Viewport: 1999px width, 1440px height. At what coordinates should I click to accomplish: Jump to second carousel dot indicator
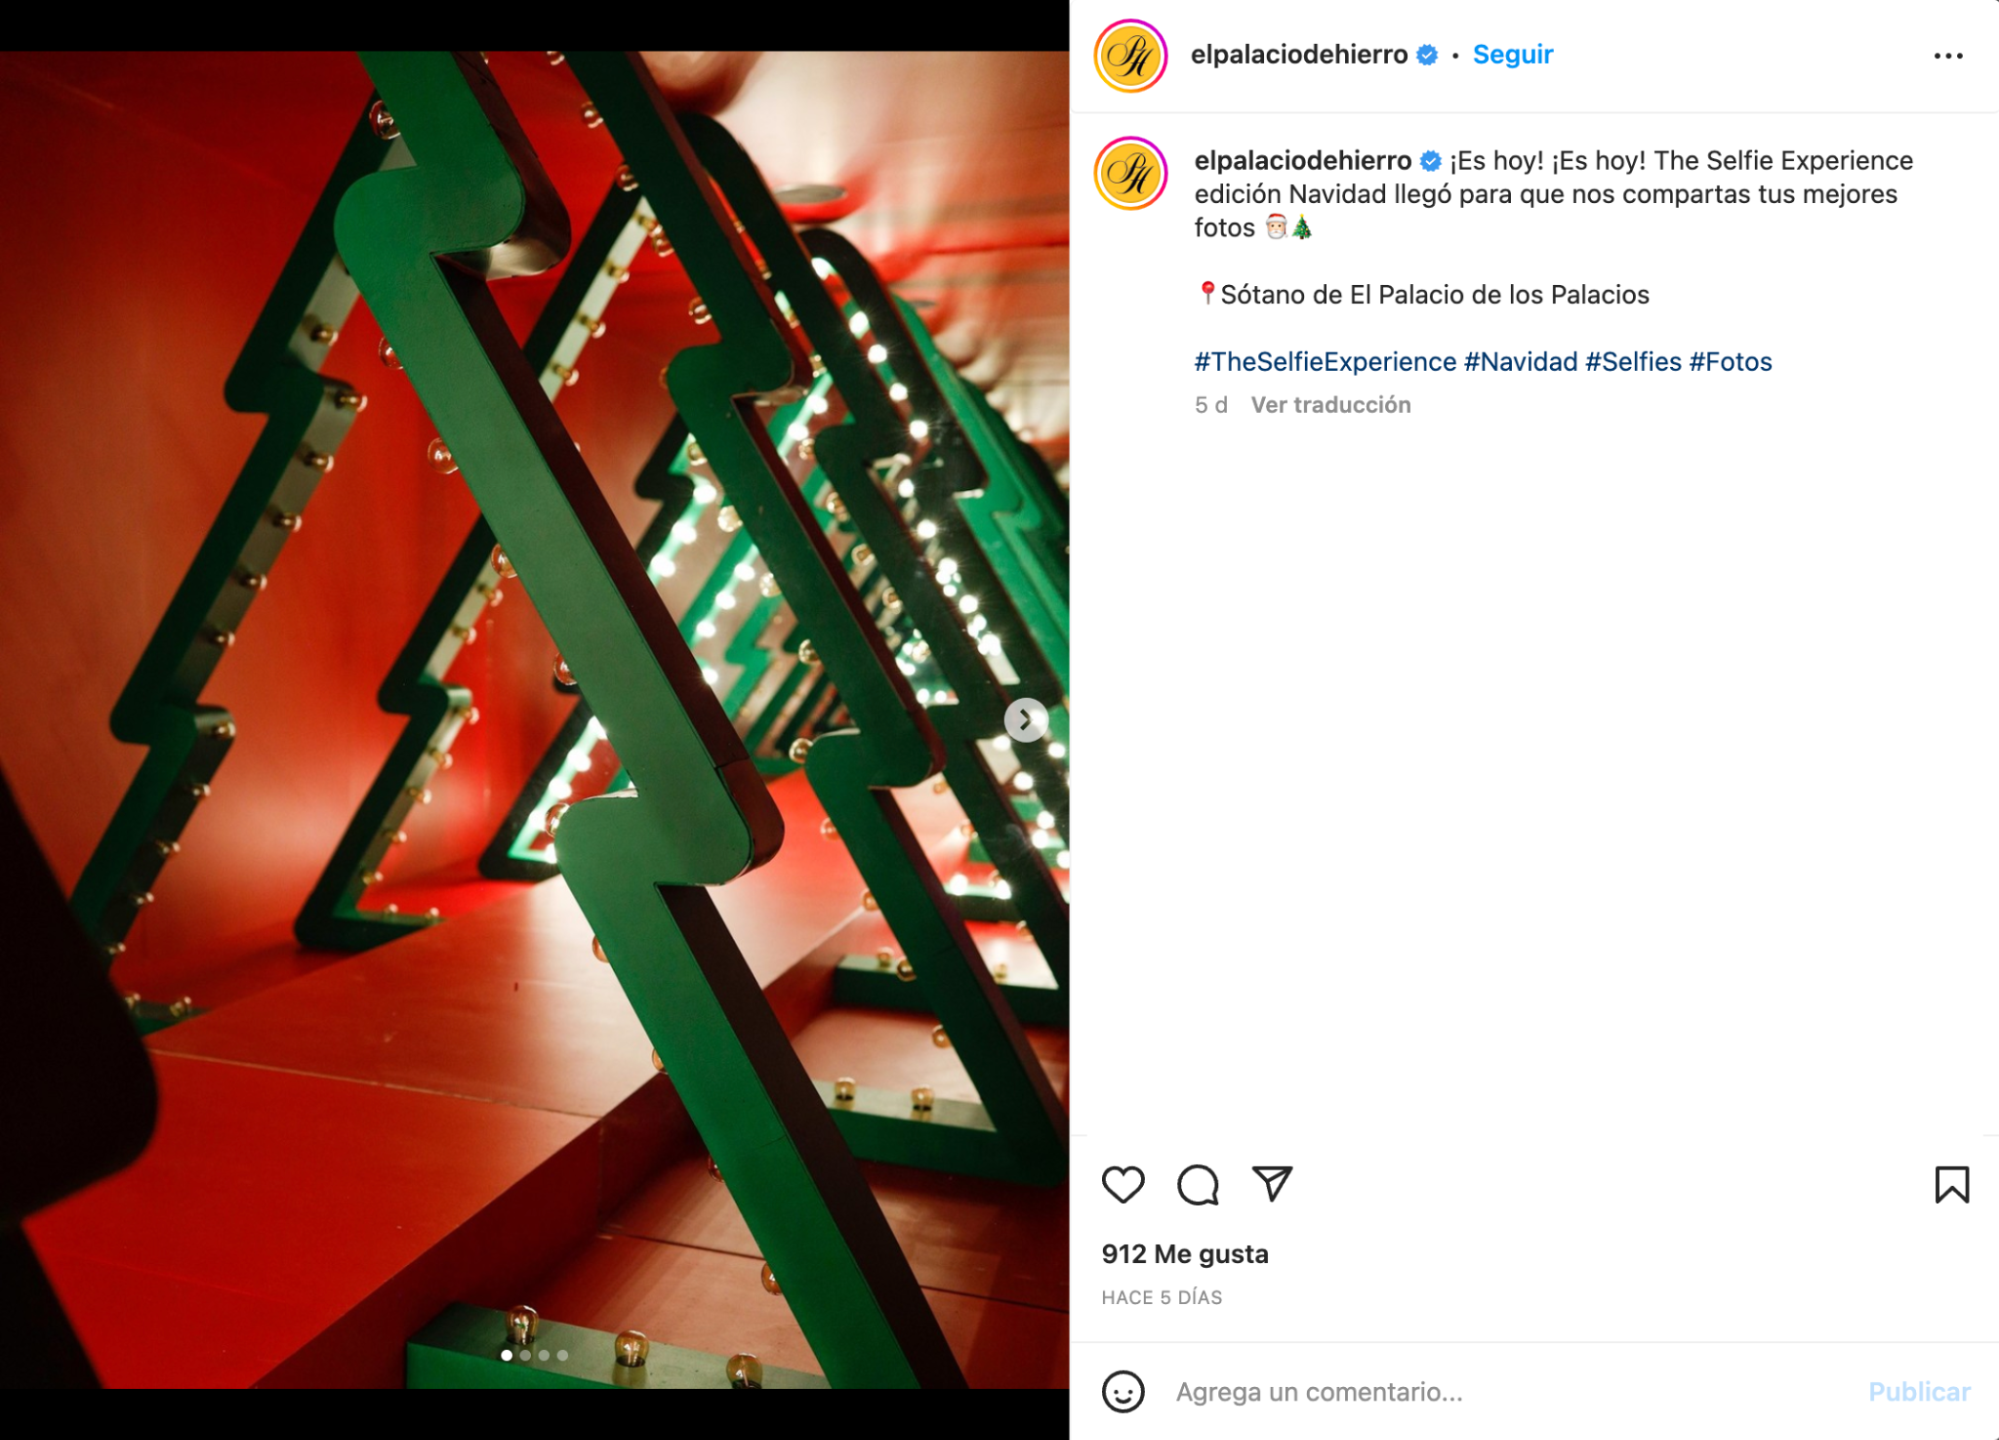coord(525,1355)
